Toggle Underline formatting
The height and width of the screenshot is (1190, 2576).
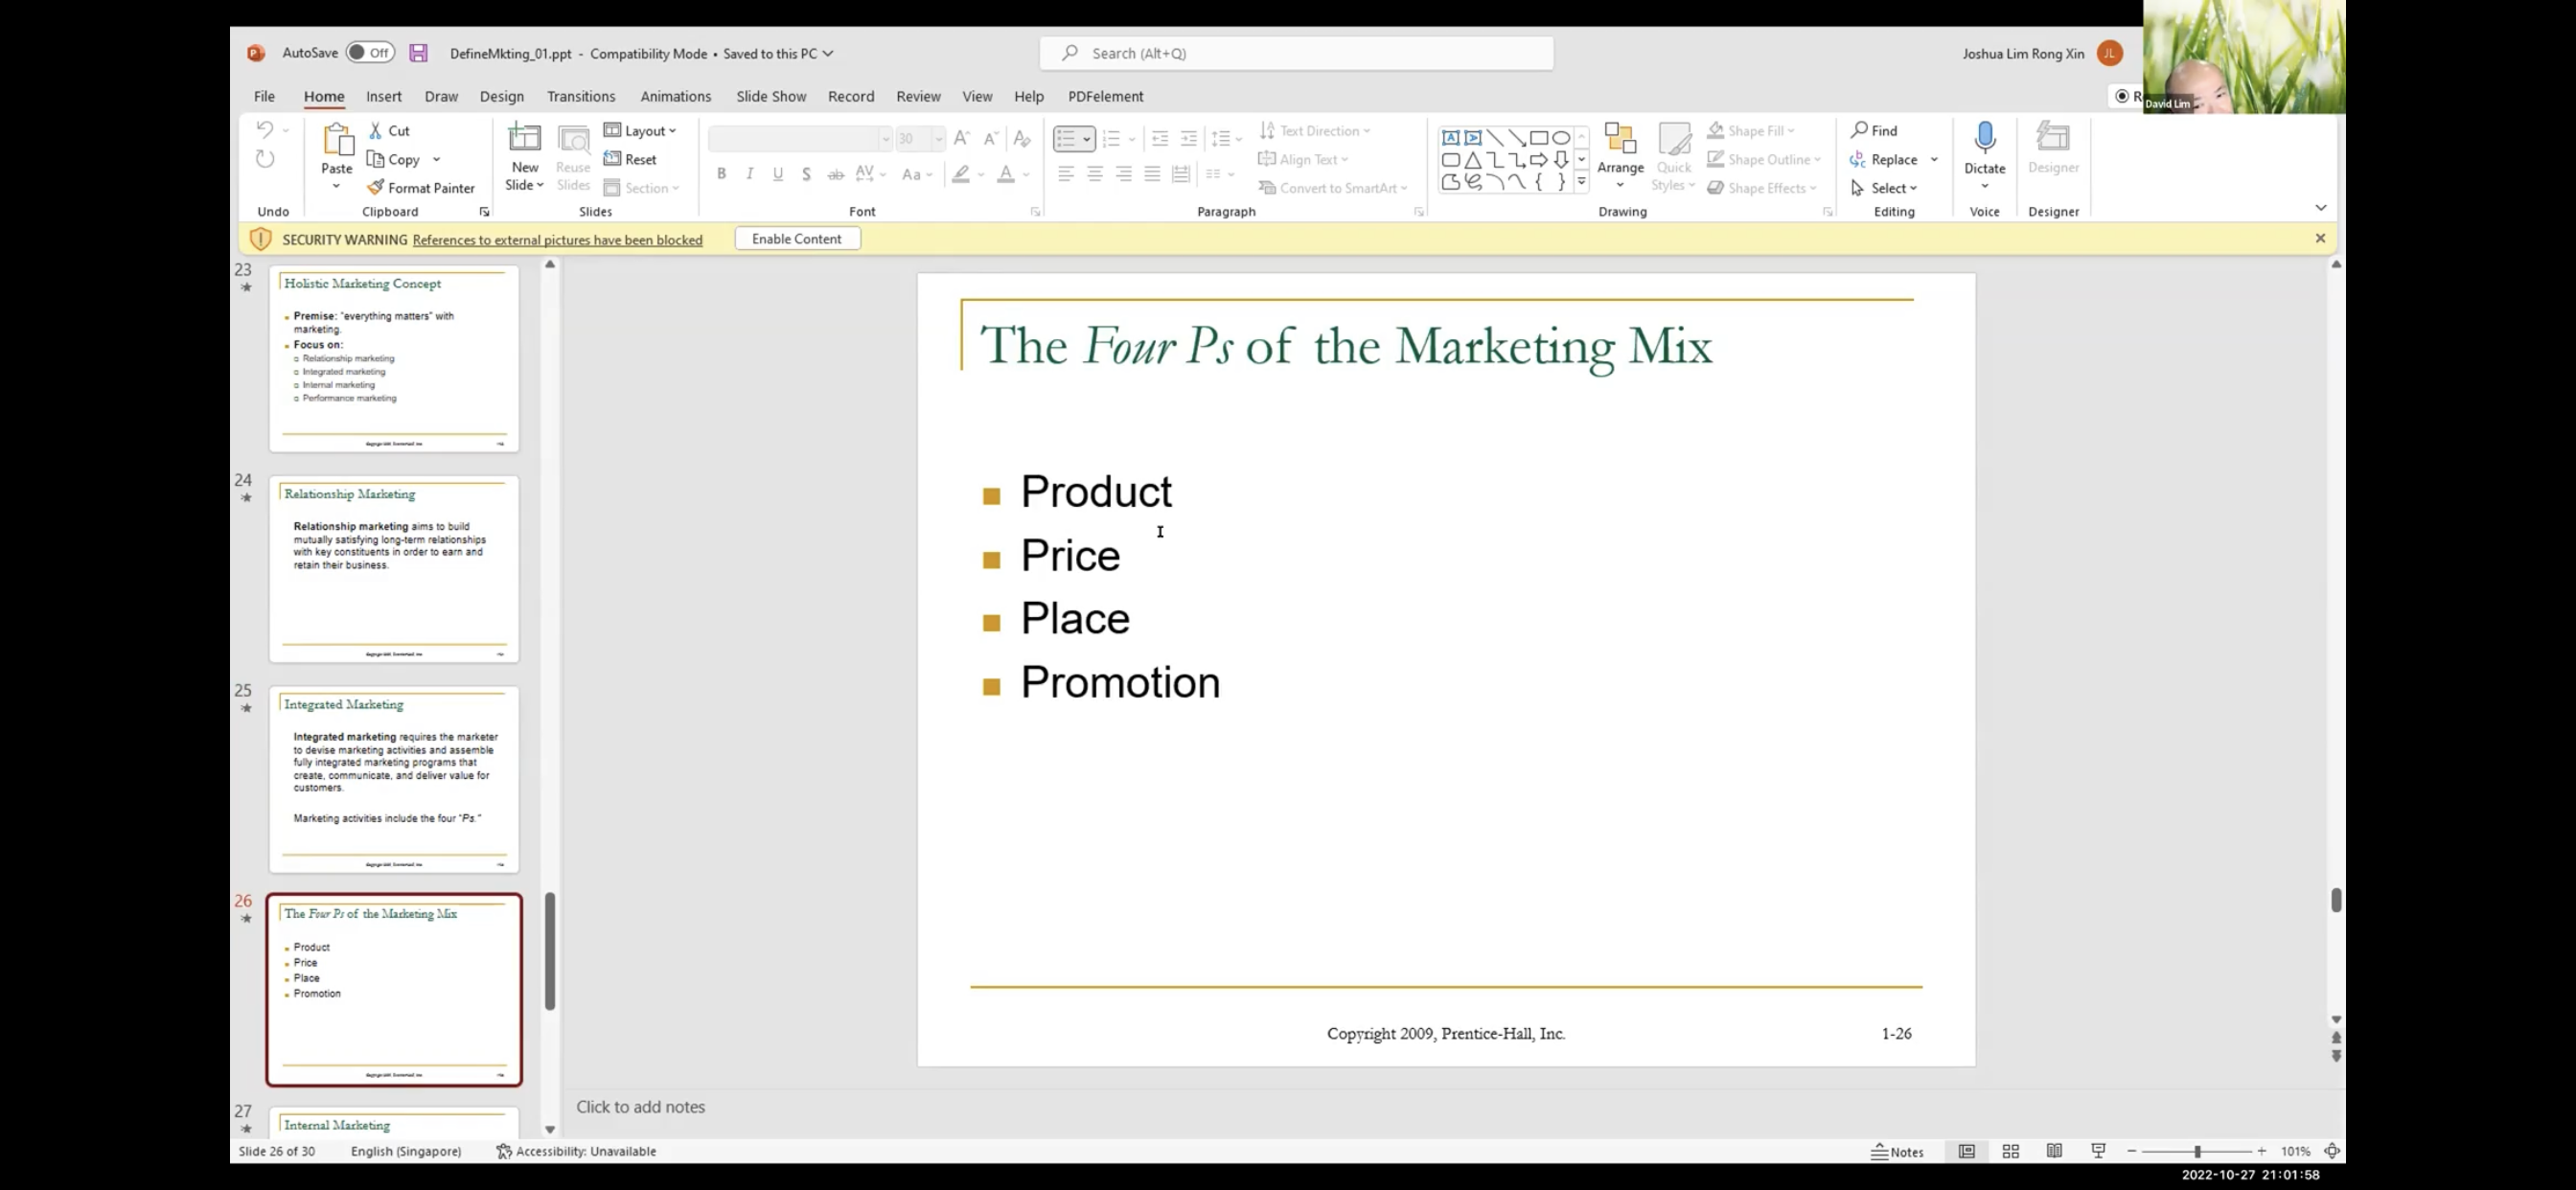coord(778,174)
